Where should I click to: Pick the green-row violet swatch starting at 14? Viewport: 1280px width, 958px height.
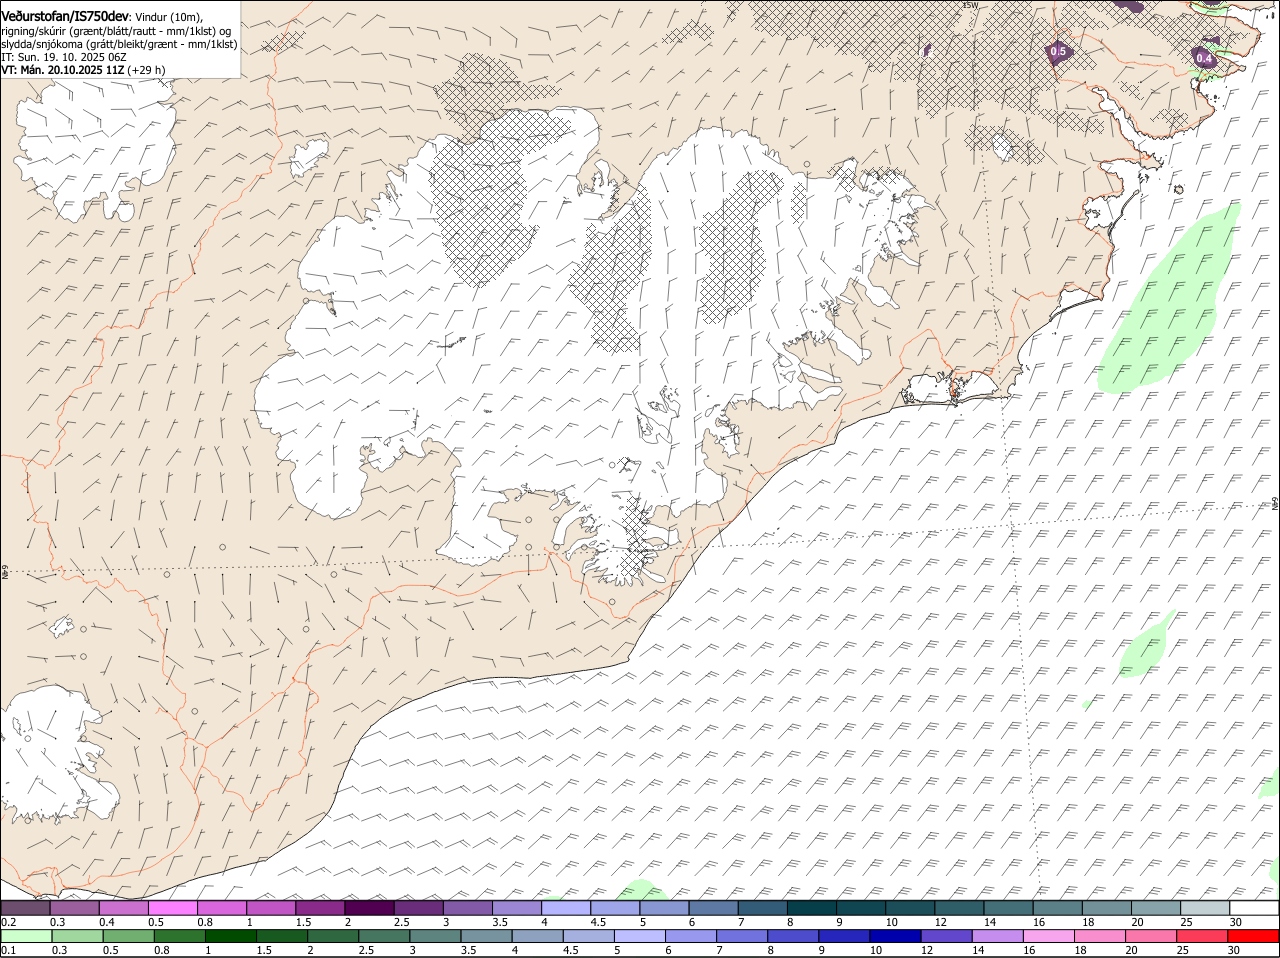996,936
